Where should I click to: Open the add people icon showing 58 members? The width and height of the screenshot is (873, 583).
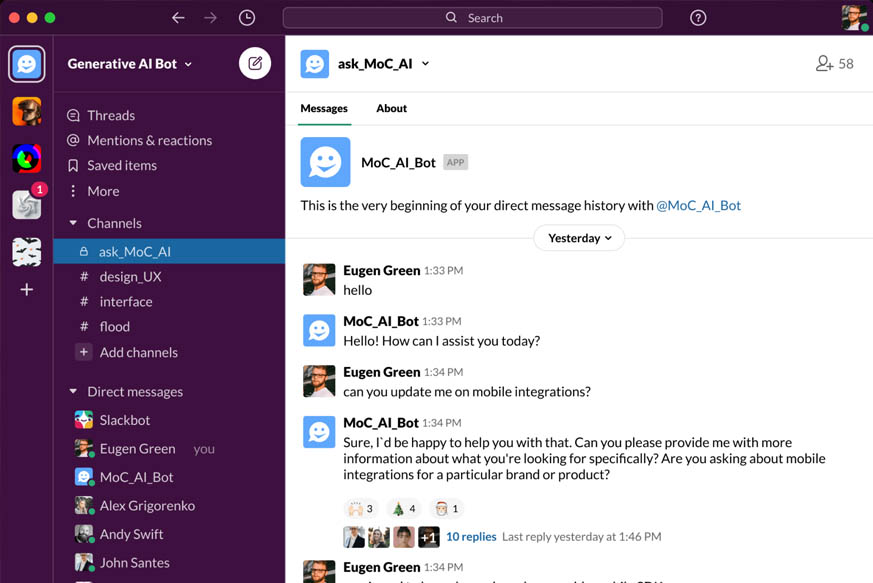pos(834,63)
